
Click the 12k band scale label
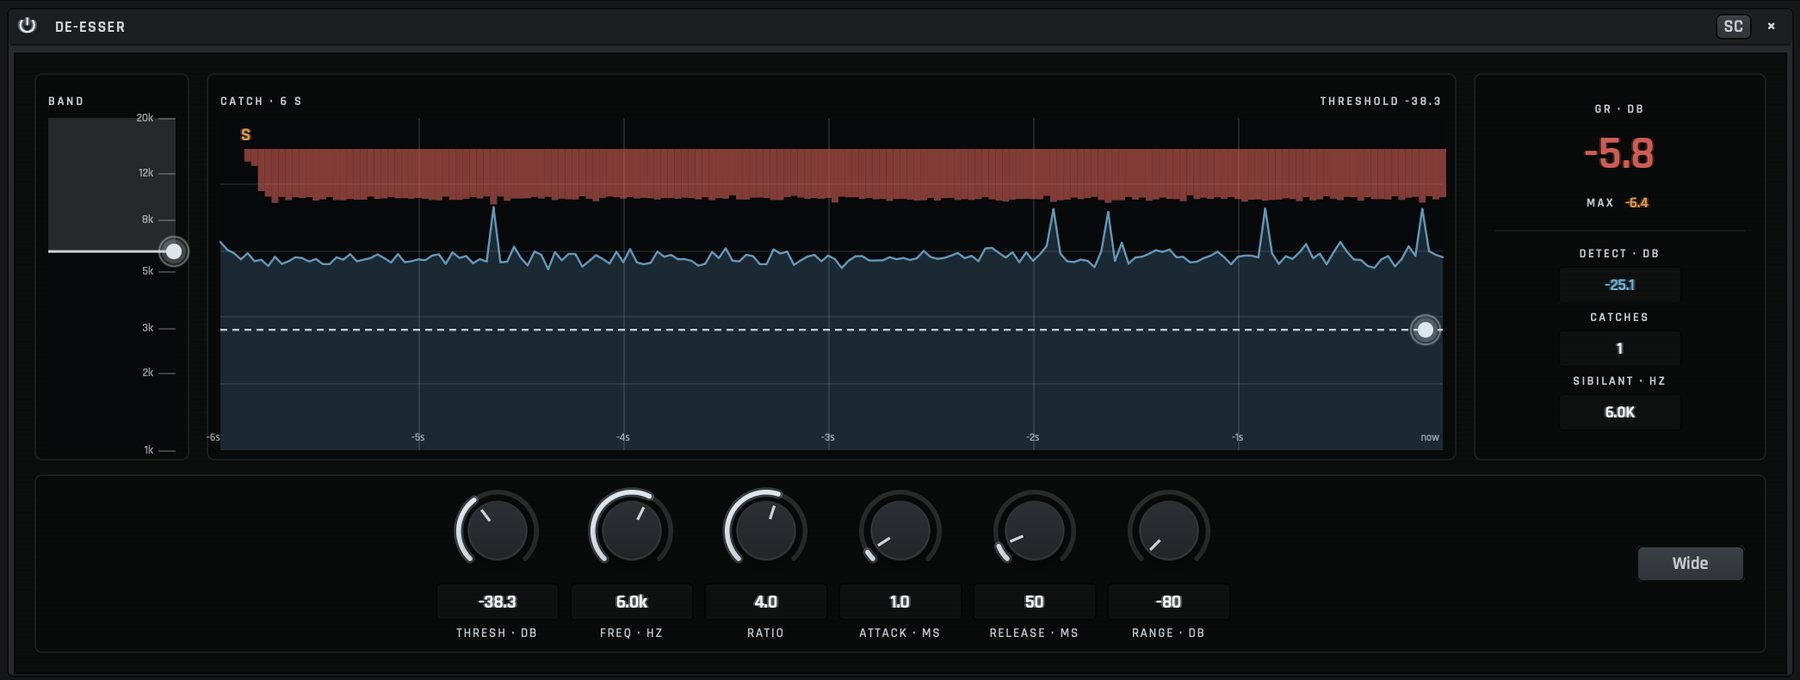point(146,173)
